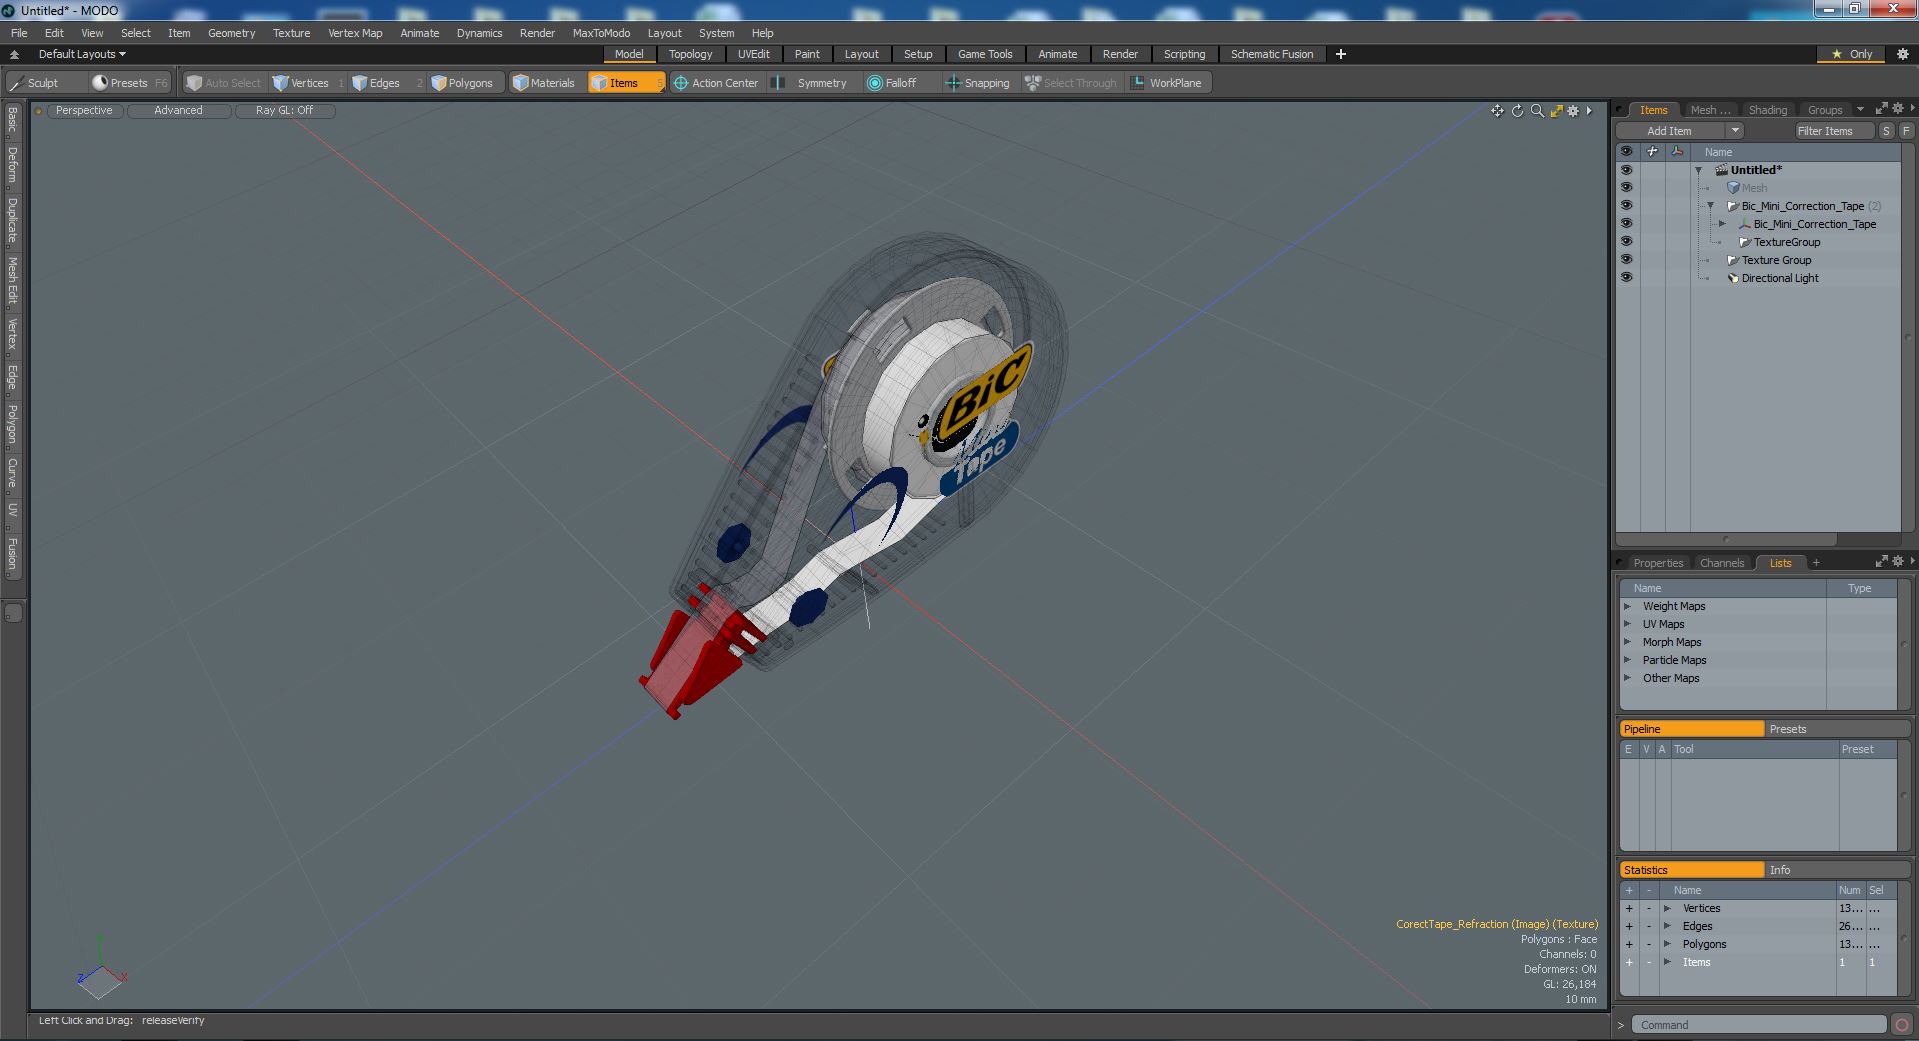Open the Vertex Map menu

pos(355,33)
